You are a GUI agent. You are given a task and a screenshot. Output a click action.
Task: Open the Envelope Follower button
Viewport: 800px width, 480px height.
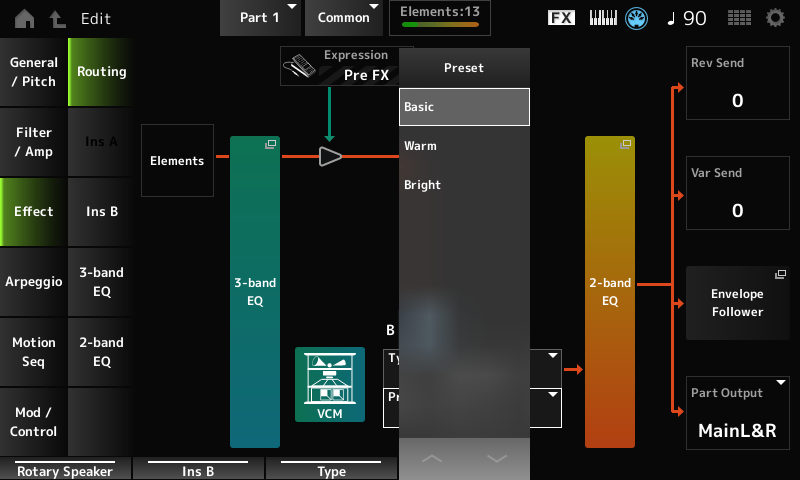pyautogui.click(x=737, y=303)
